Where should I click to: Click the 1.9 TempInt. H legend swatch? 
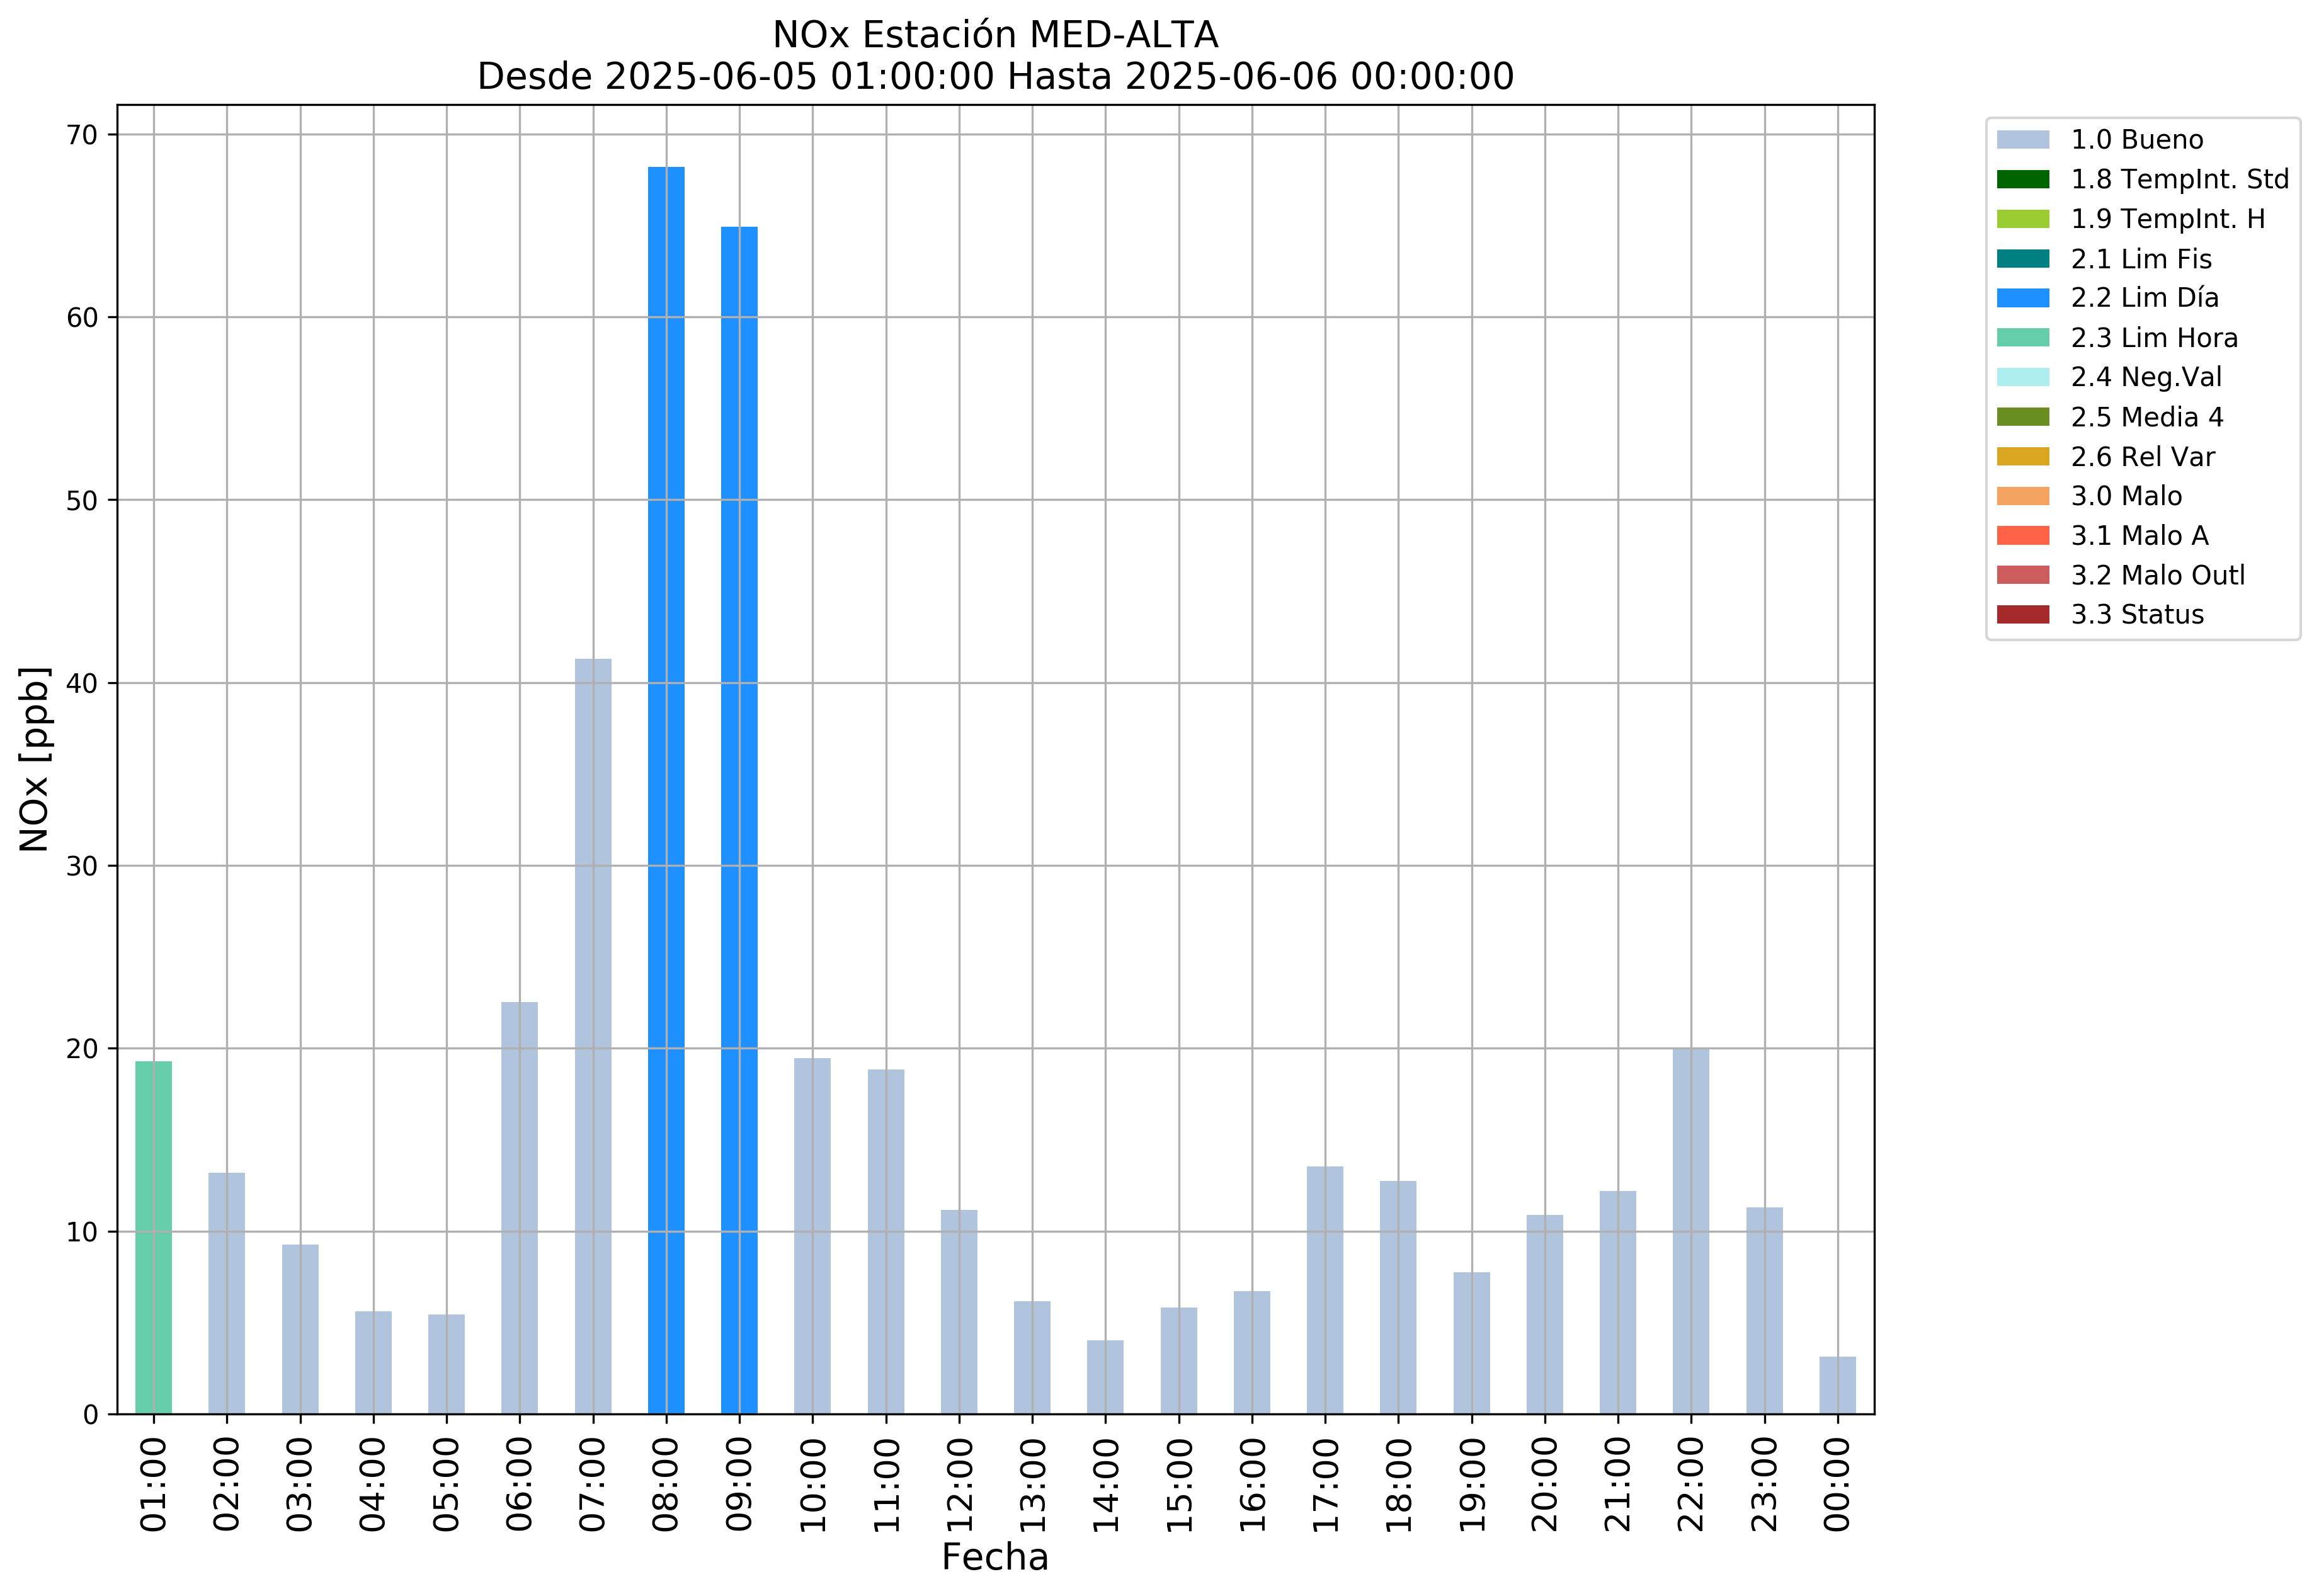pyautogui.click(x=2022, y=219)
